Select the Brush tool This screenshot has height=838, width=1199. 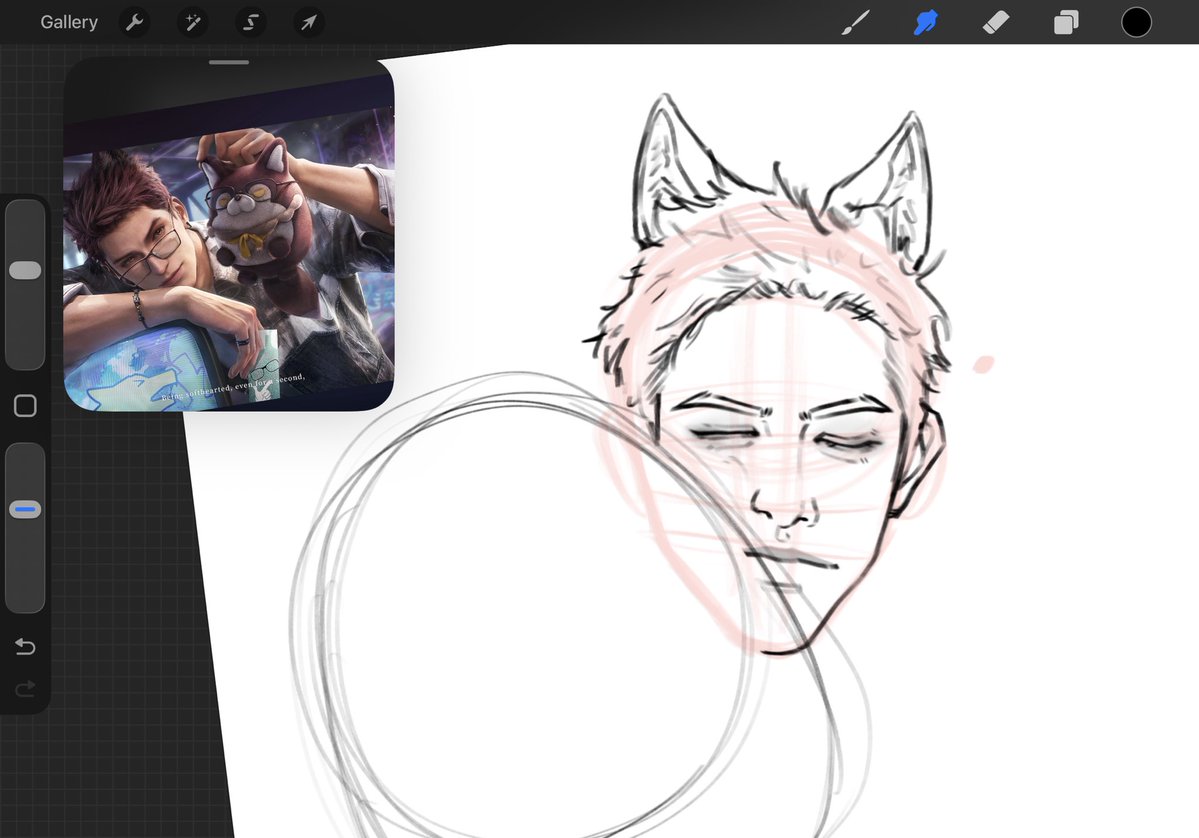pos(856,22)
